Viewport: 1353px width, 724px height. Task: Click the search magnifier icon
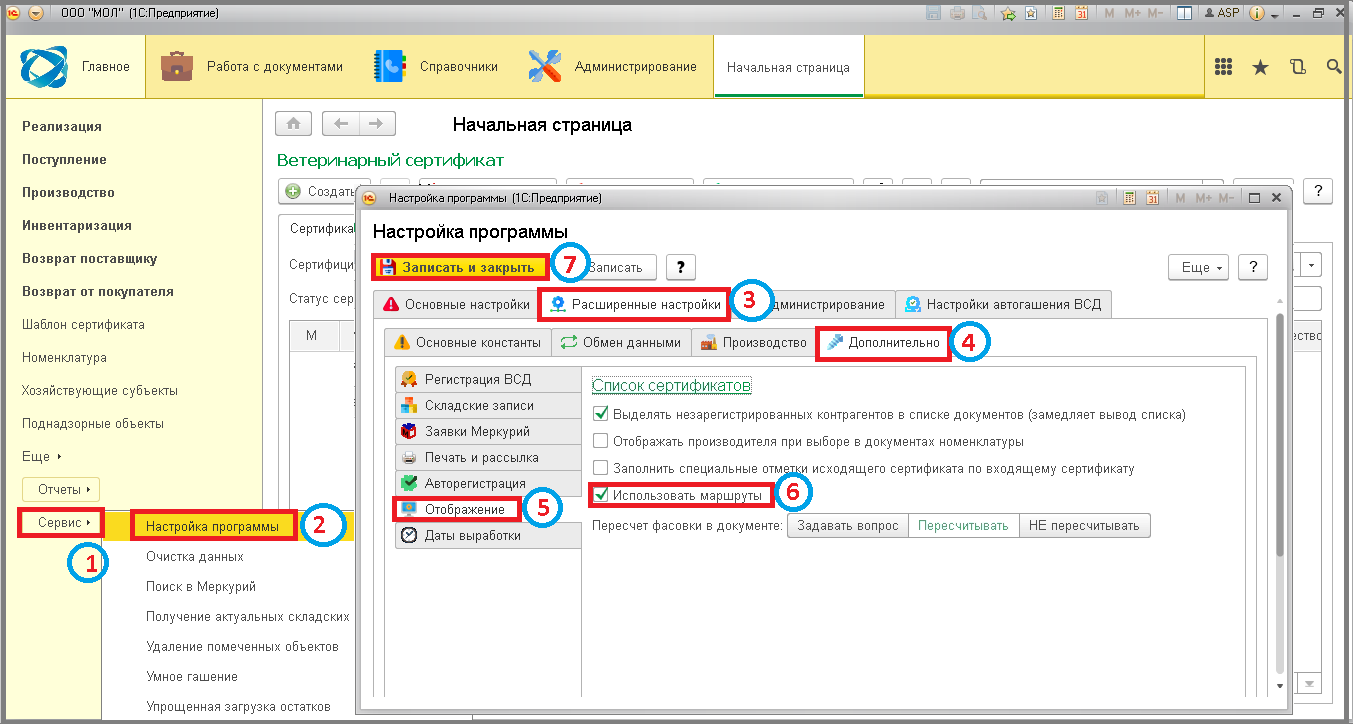pos(1333,67)
